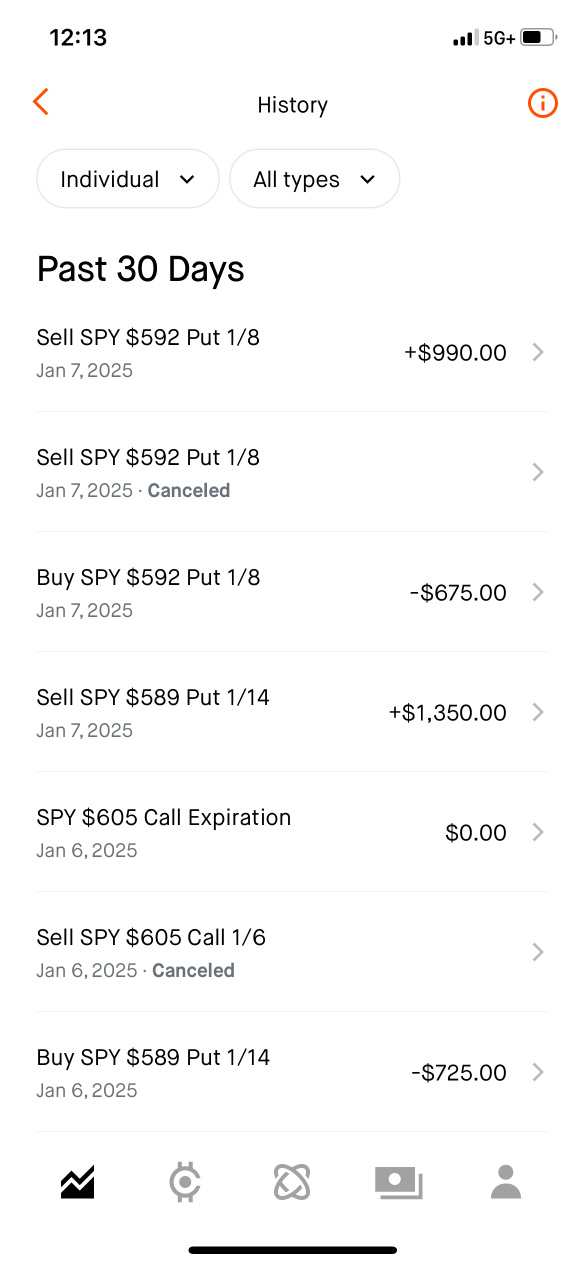Tap the orange back arrow

41,102
